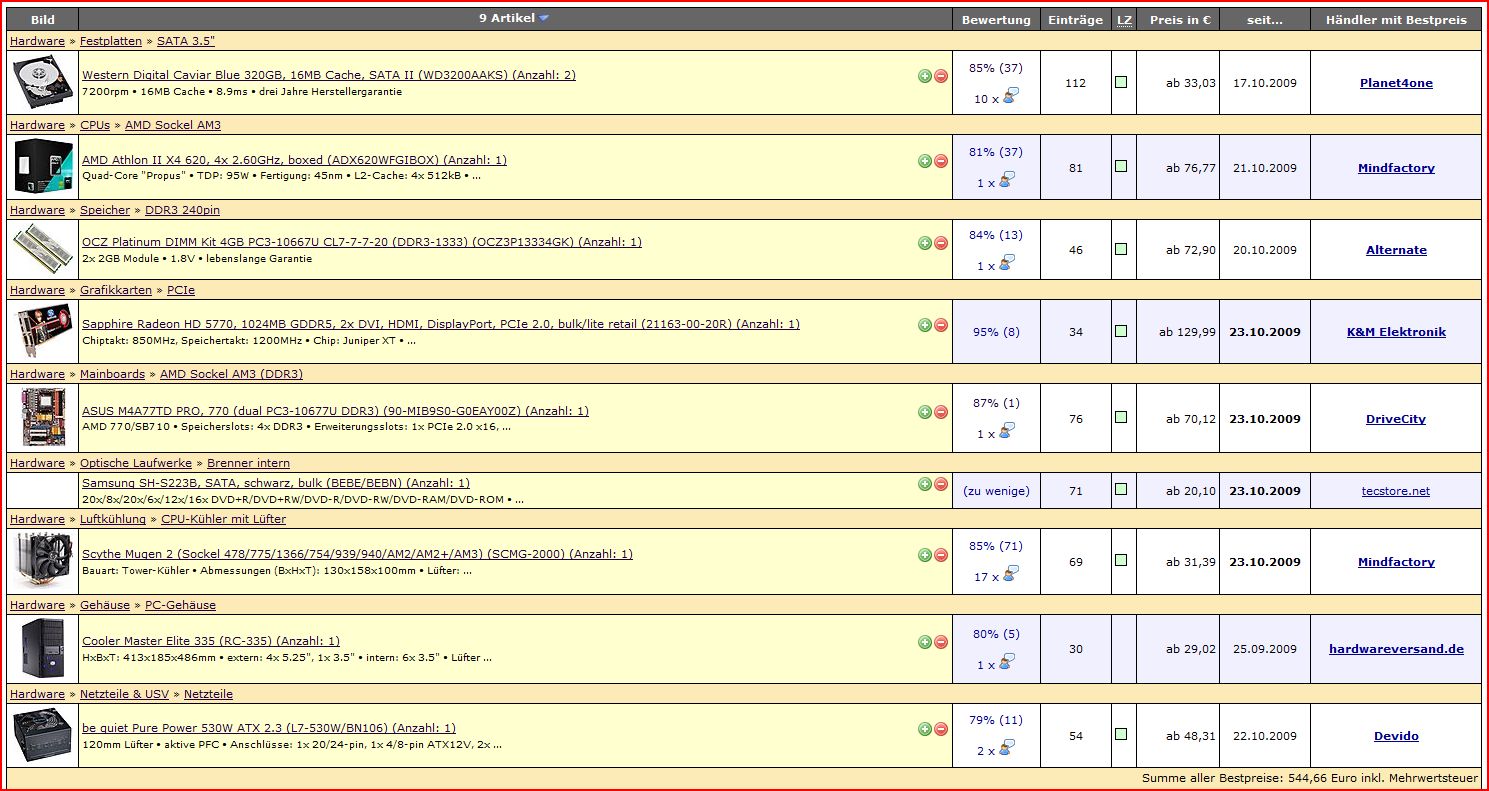This screenshot has height=791, width=1489.
Task: Open PC-Gehäuse category breadcrumb
Action: click(x=180, y=605)
